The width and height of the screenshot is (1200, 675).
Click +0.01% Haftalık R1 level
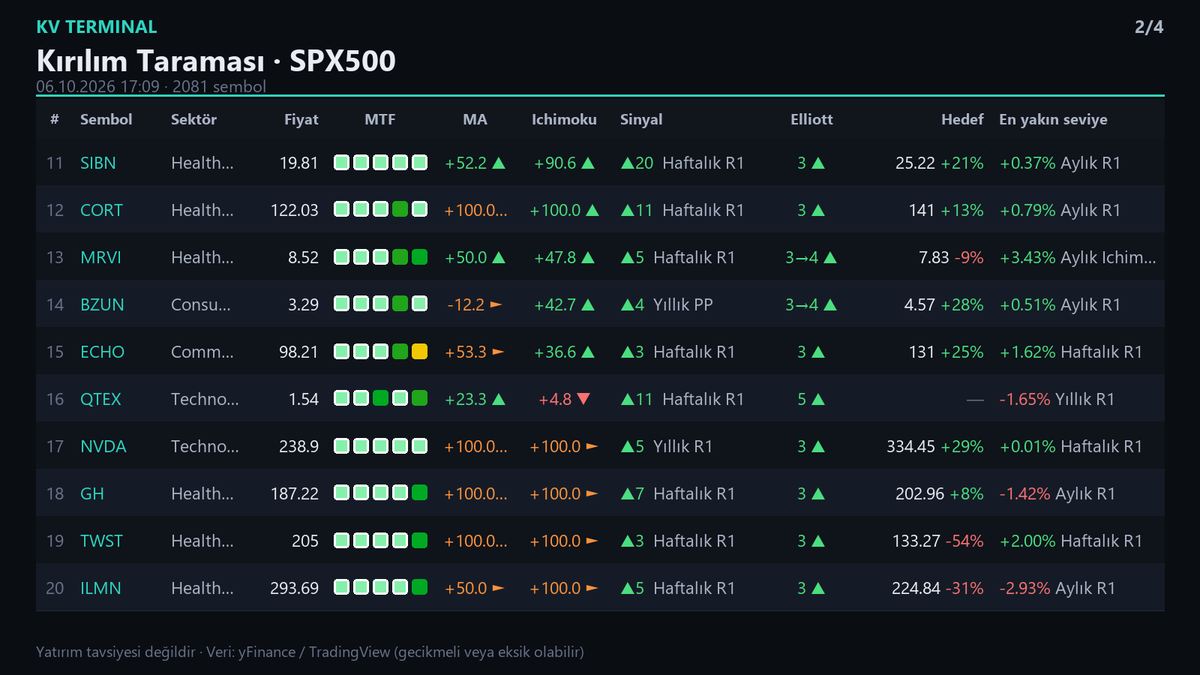point(1071,446)
